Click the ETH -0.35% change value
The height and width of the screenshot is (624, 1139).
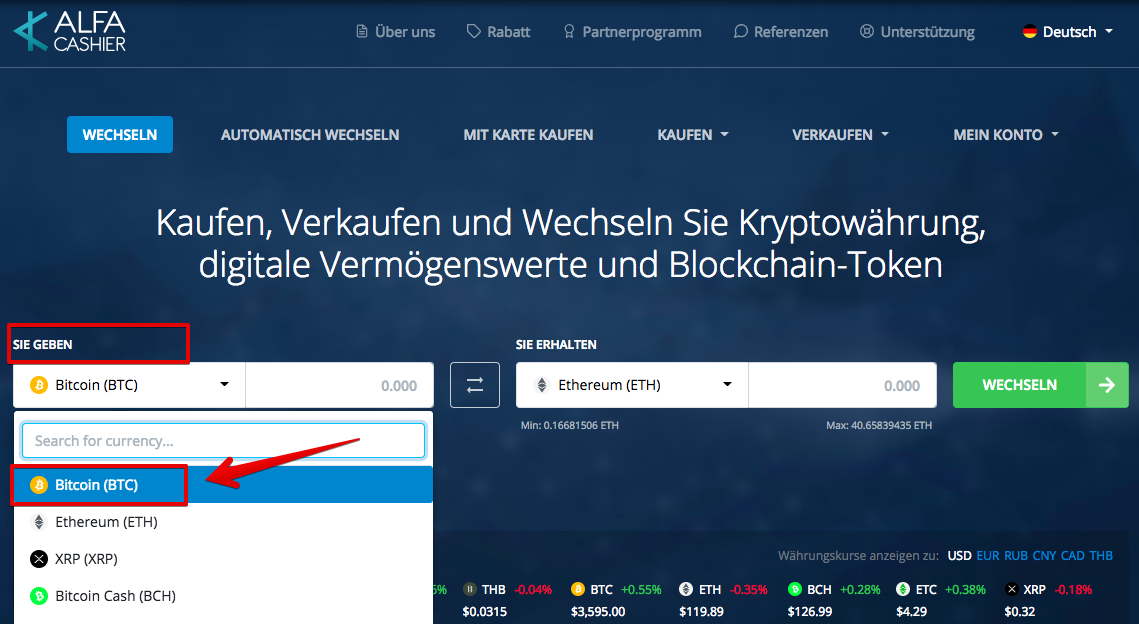(748, 589)
